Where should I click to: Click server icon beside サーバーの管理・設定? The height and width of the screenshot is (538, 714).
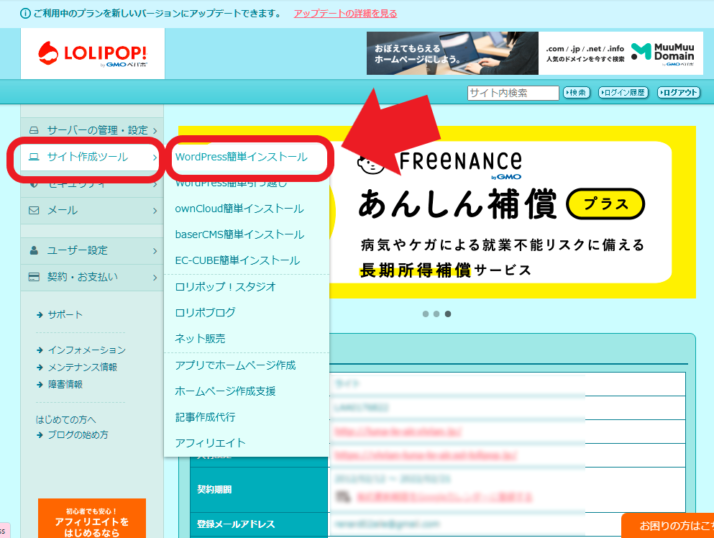34,130
